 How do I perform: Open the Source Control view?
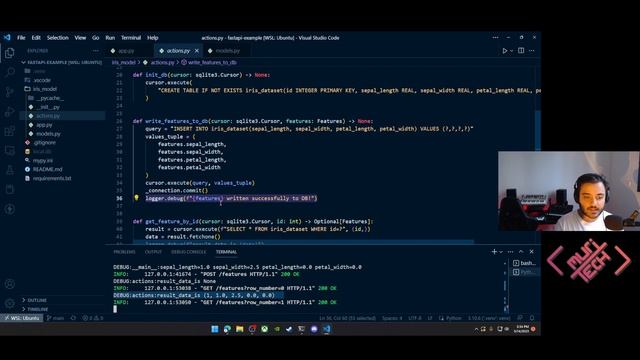9,92
